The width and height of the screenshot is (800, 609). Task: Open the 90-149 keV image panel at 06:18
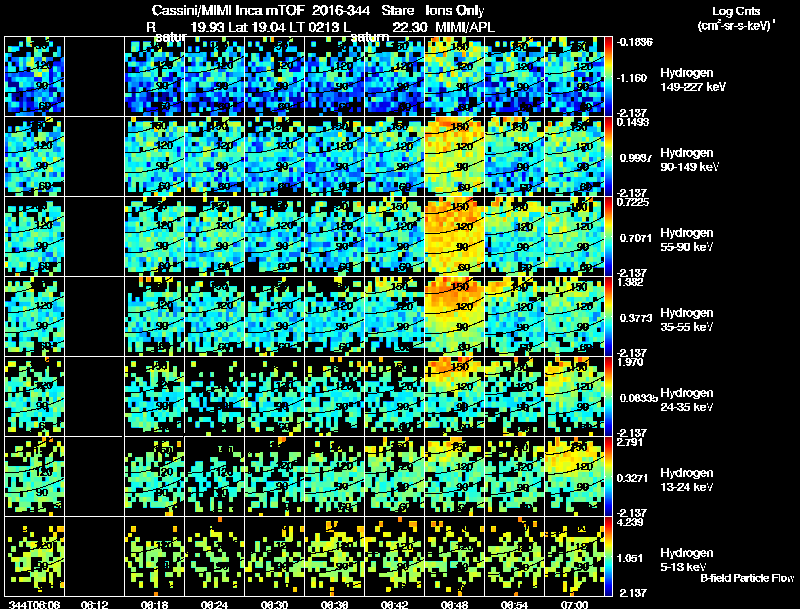click(x=154, y=157)
